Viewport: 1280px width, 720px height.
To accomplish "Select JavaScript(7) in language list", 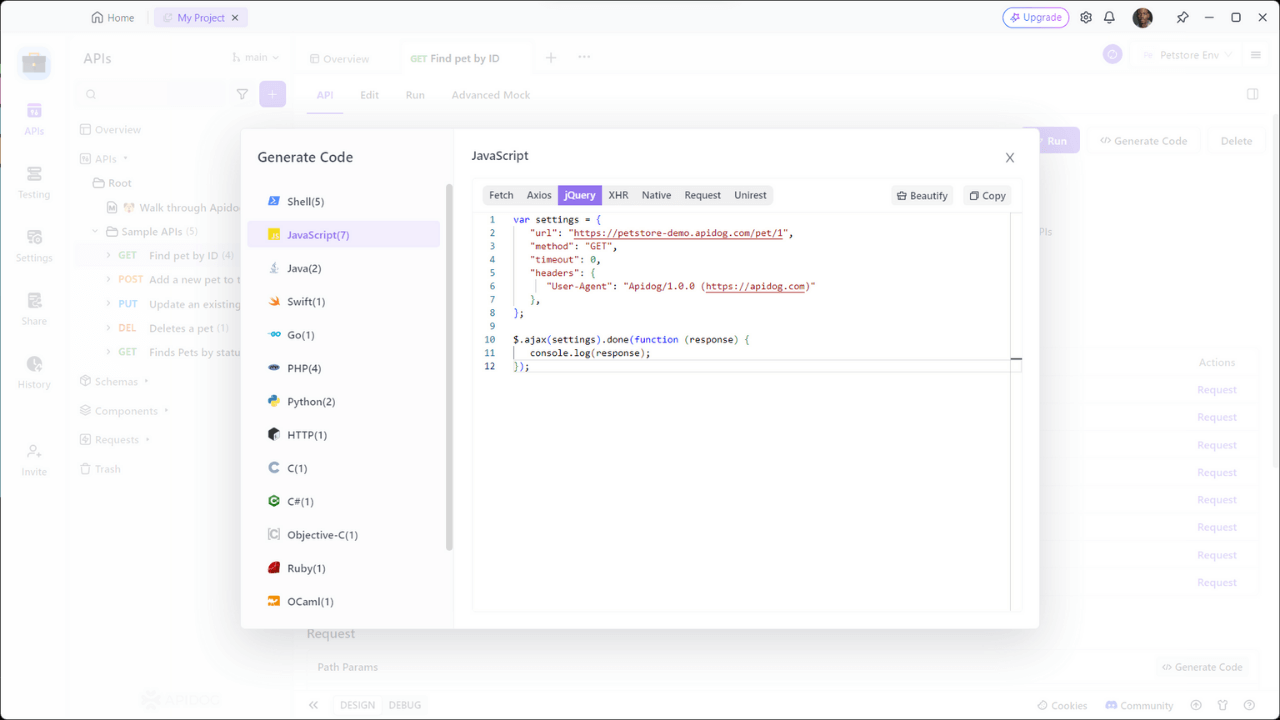I will coord(343,234).
